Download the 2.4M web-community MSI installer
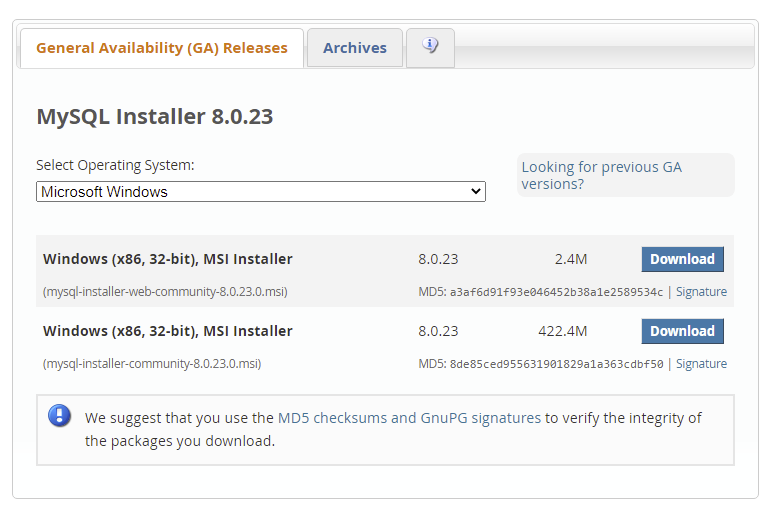The image size is (772, 515). 682,259
